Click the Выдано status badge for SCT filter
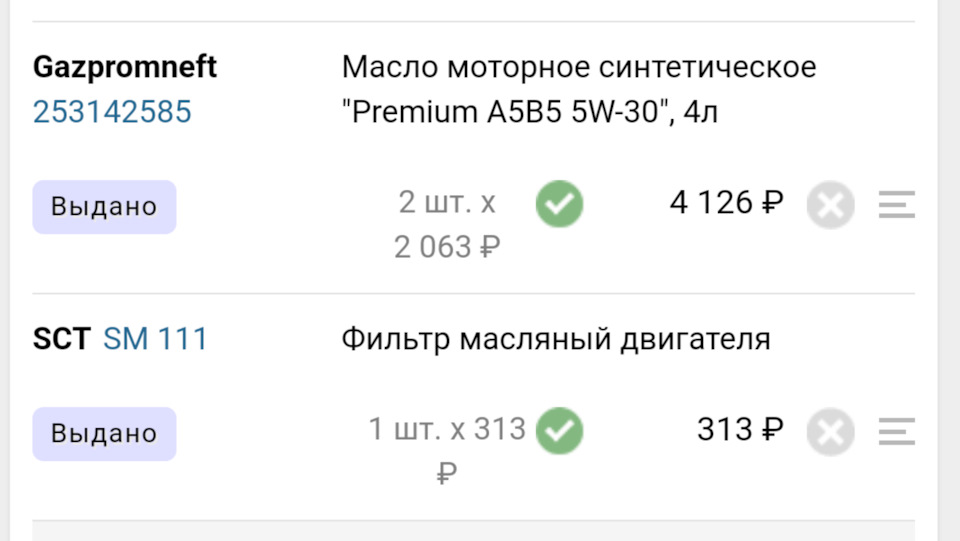This screenshot has height=541, width=960. coord(104,434)
